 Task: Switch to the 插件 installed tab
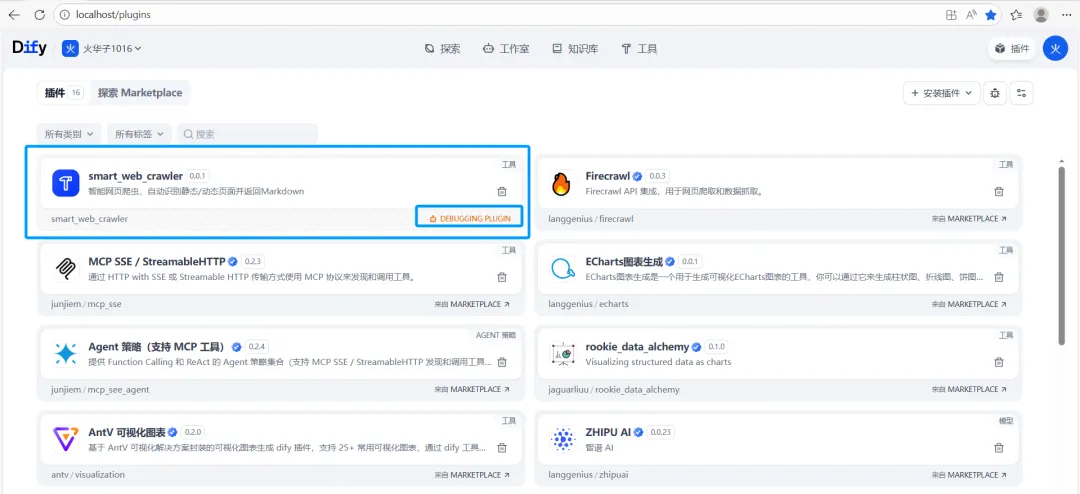tap(63, 93)
